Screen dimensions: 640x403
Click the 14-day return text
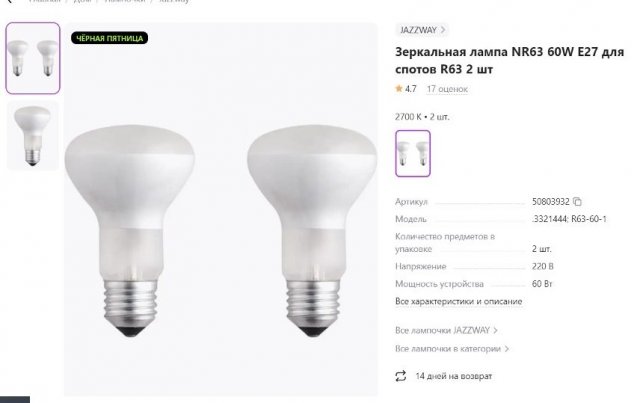(x=454, y=376)
